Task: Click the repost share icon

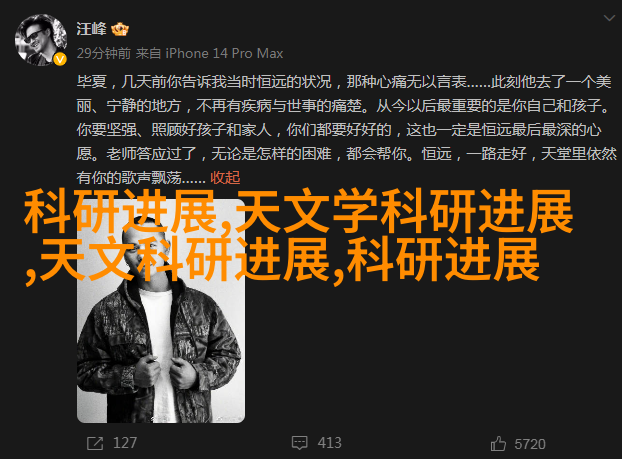Action: pos(95,443)
